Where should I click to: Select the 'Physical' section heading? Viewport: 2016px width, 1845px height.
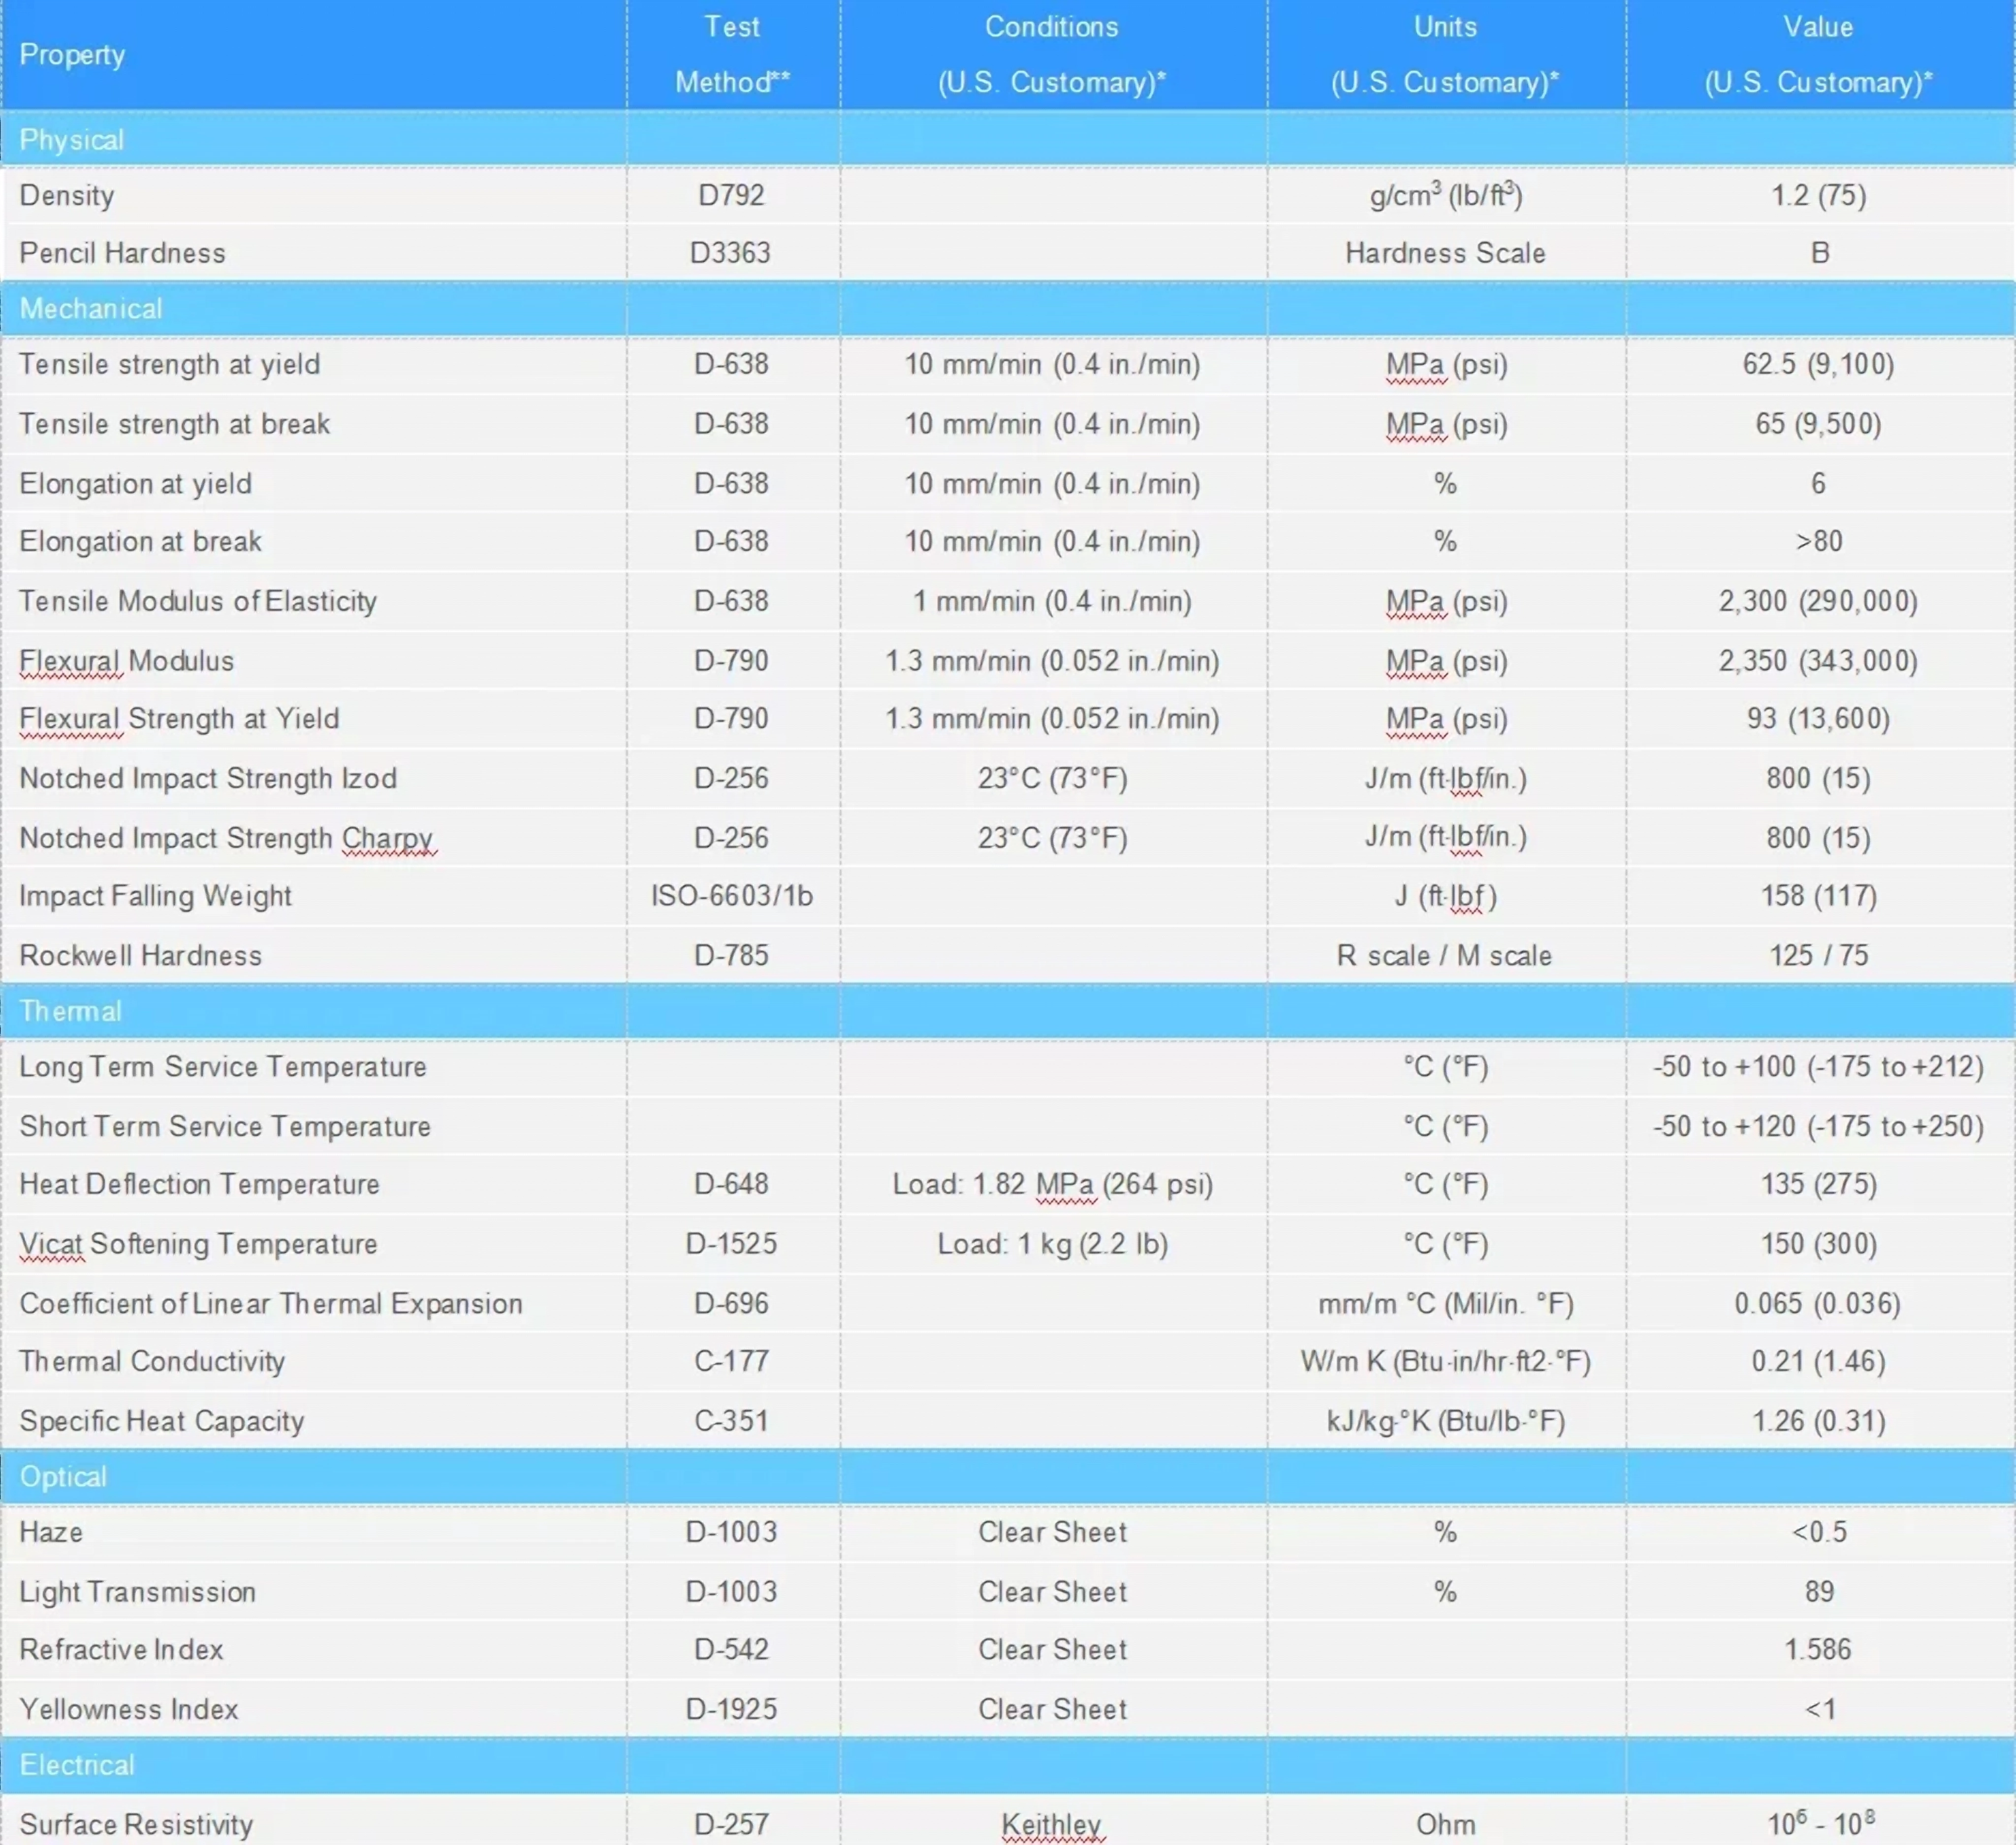tap(72, 140)
